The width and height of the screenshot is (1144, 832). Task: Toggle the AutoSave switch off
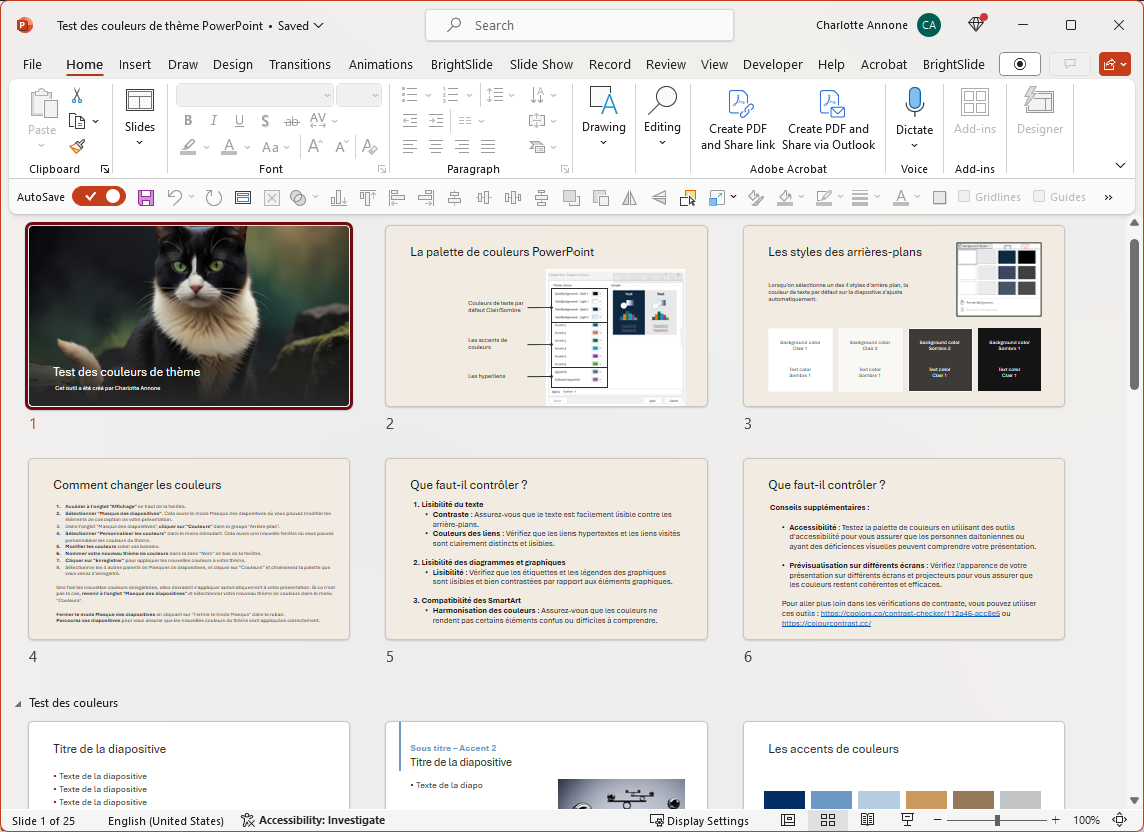click(x=99, y=196)
